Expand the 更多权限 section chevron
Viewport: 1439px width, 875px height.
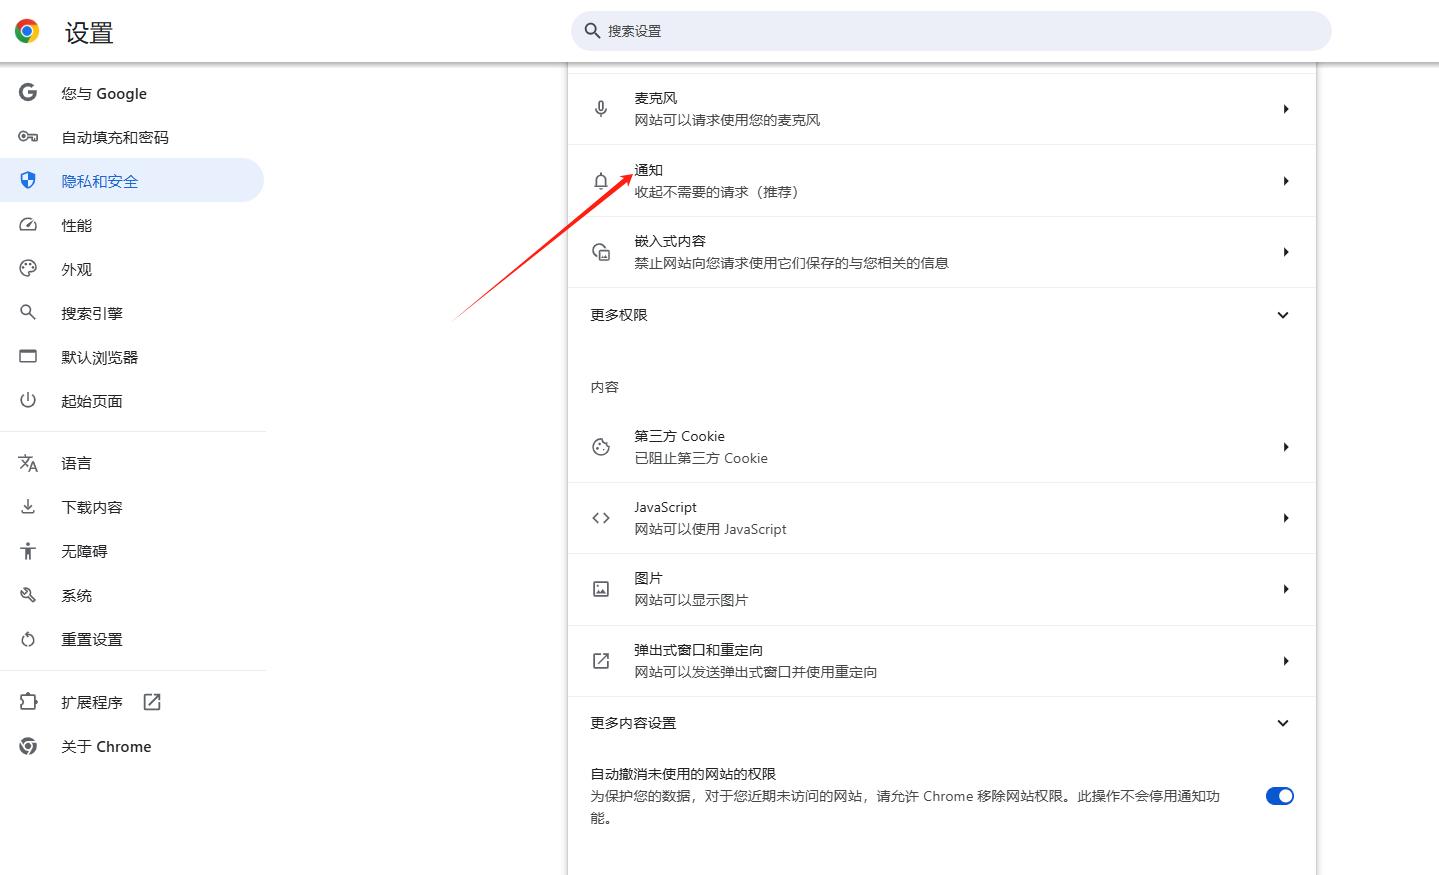coord(1283,315)
